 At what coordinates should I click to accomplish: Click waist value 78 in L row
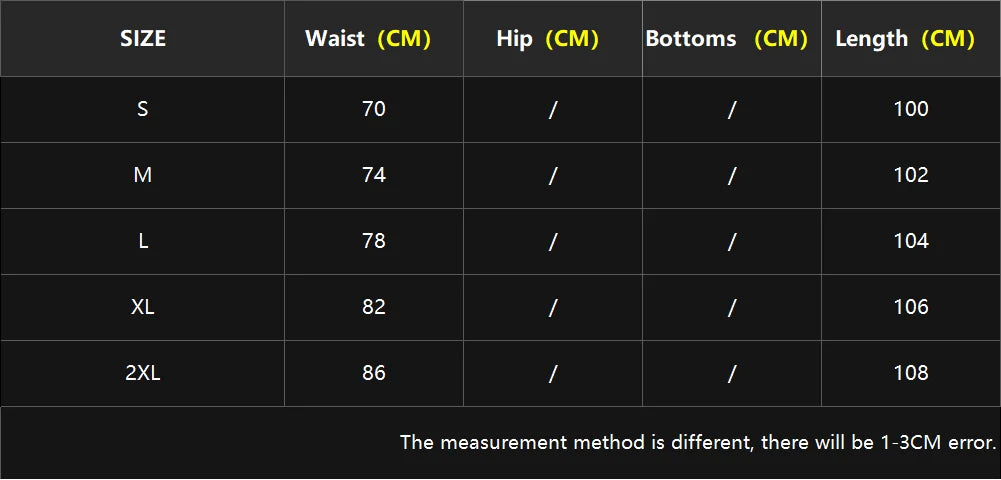pos(374,241)
